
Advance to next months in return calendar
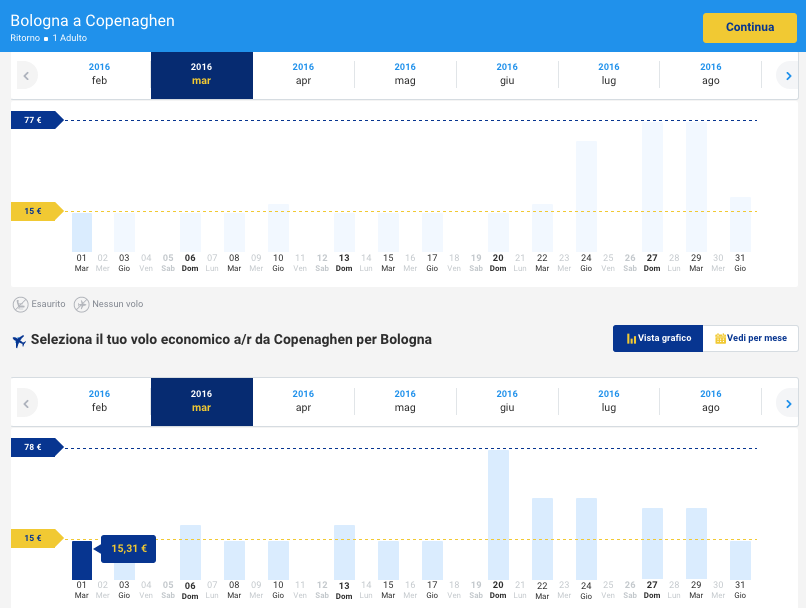[788, 402]
